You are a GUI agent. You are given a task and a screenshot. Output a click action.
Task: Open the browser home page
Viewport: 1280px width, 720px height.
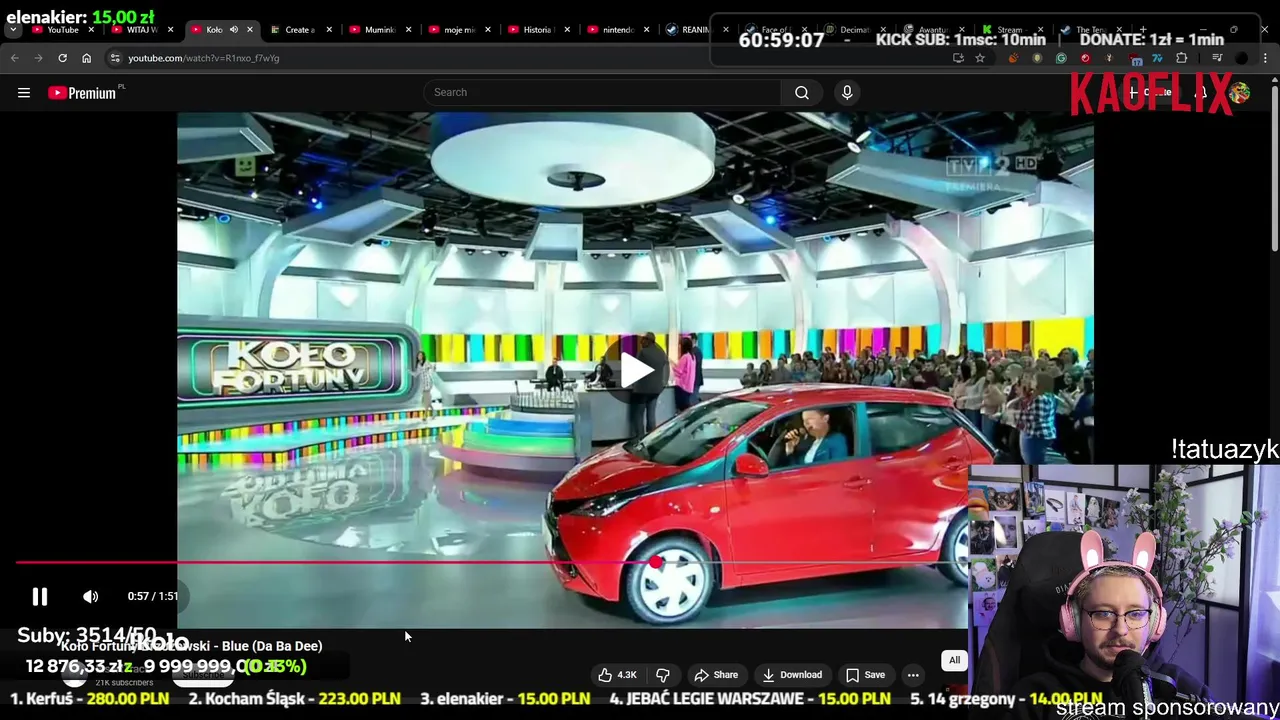point(86,58)
